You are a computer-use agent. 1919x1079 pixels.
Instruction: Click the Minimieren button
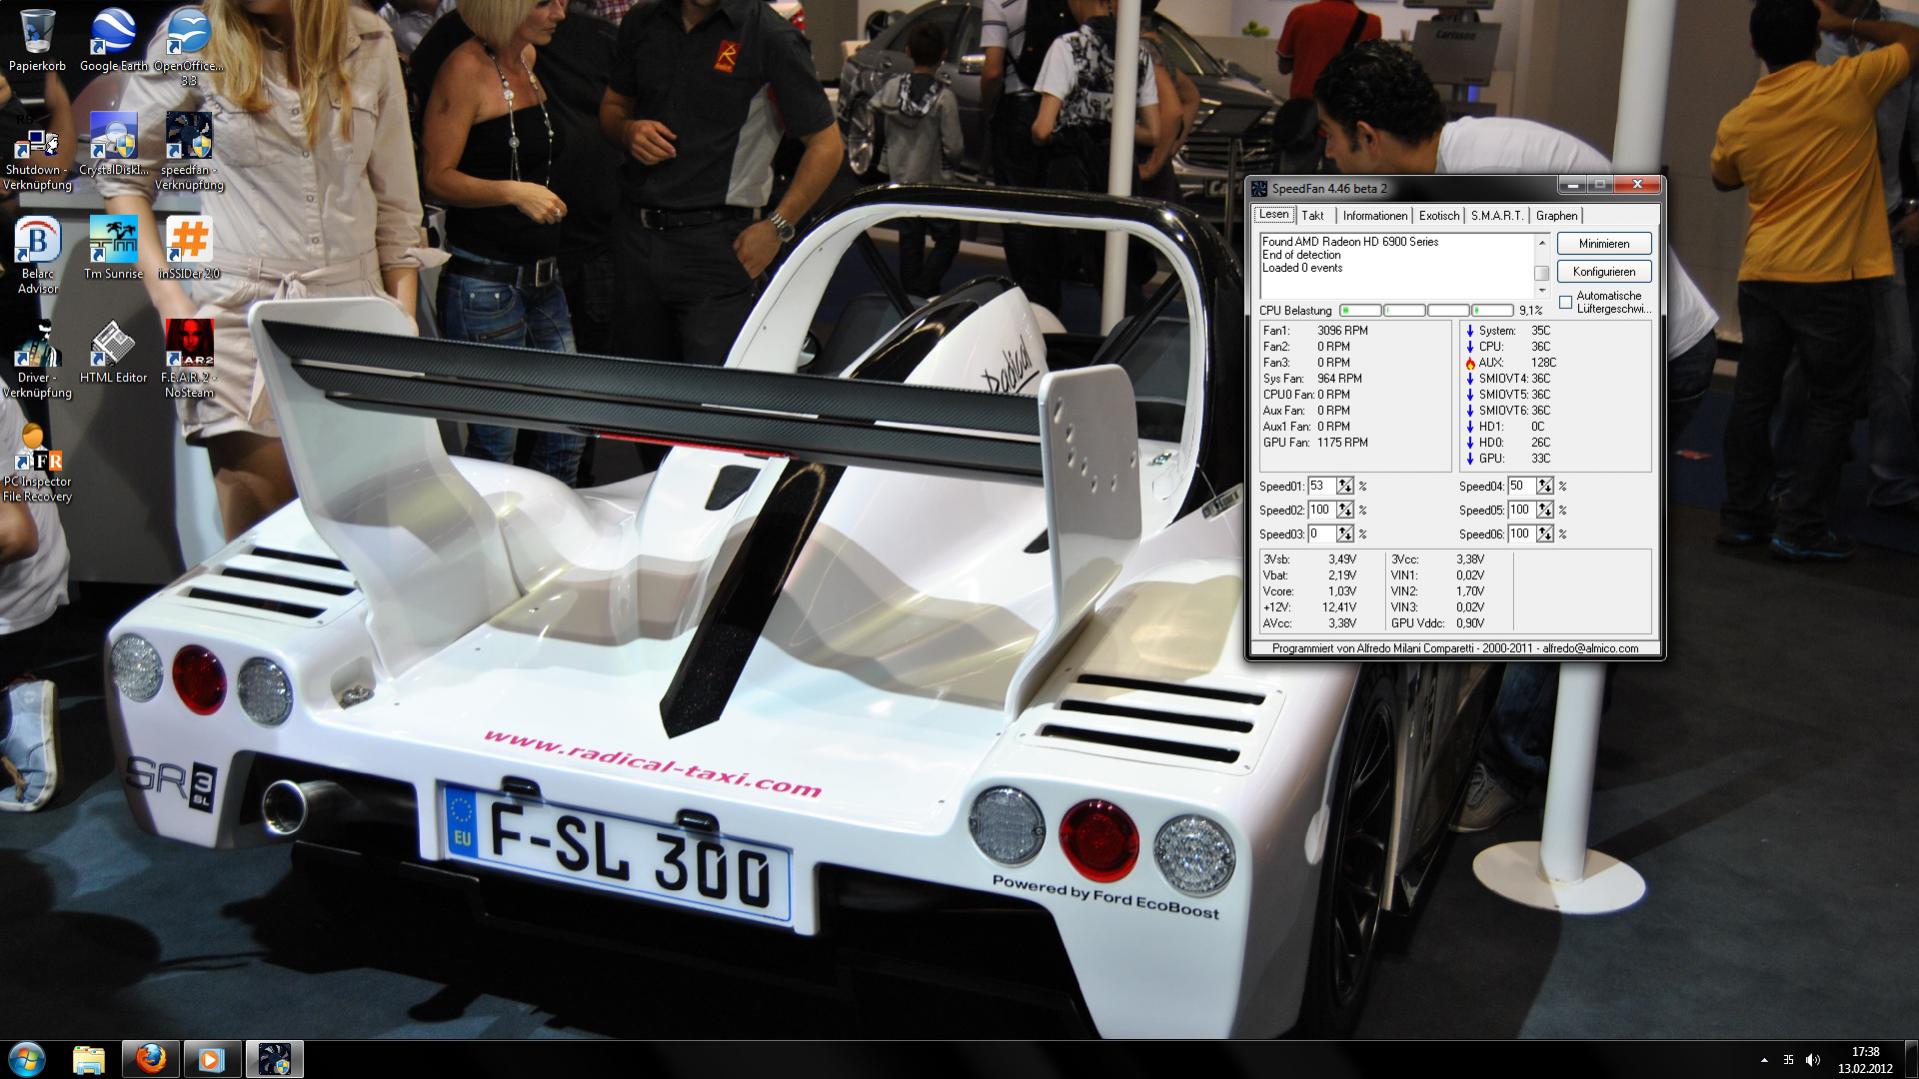click(x=1604, y=244)
